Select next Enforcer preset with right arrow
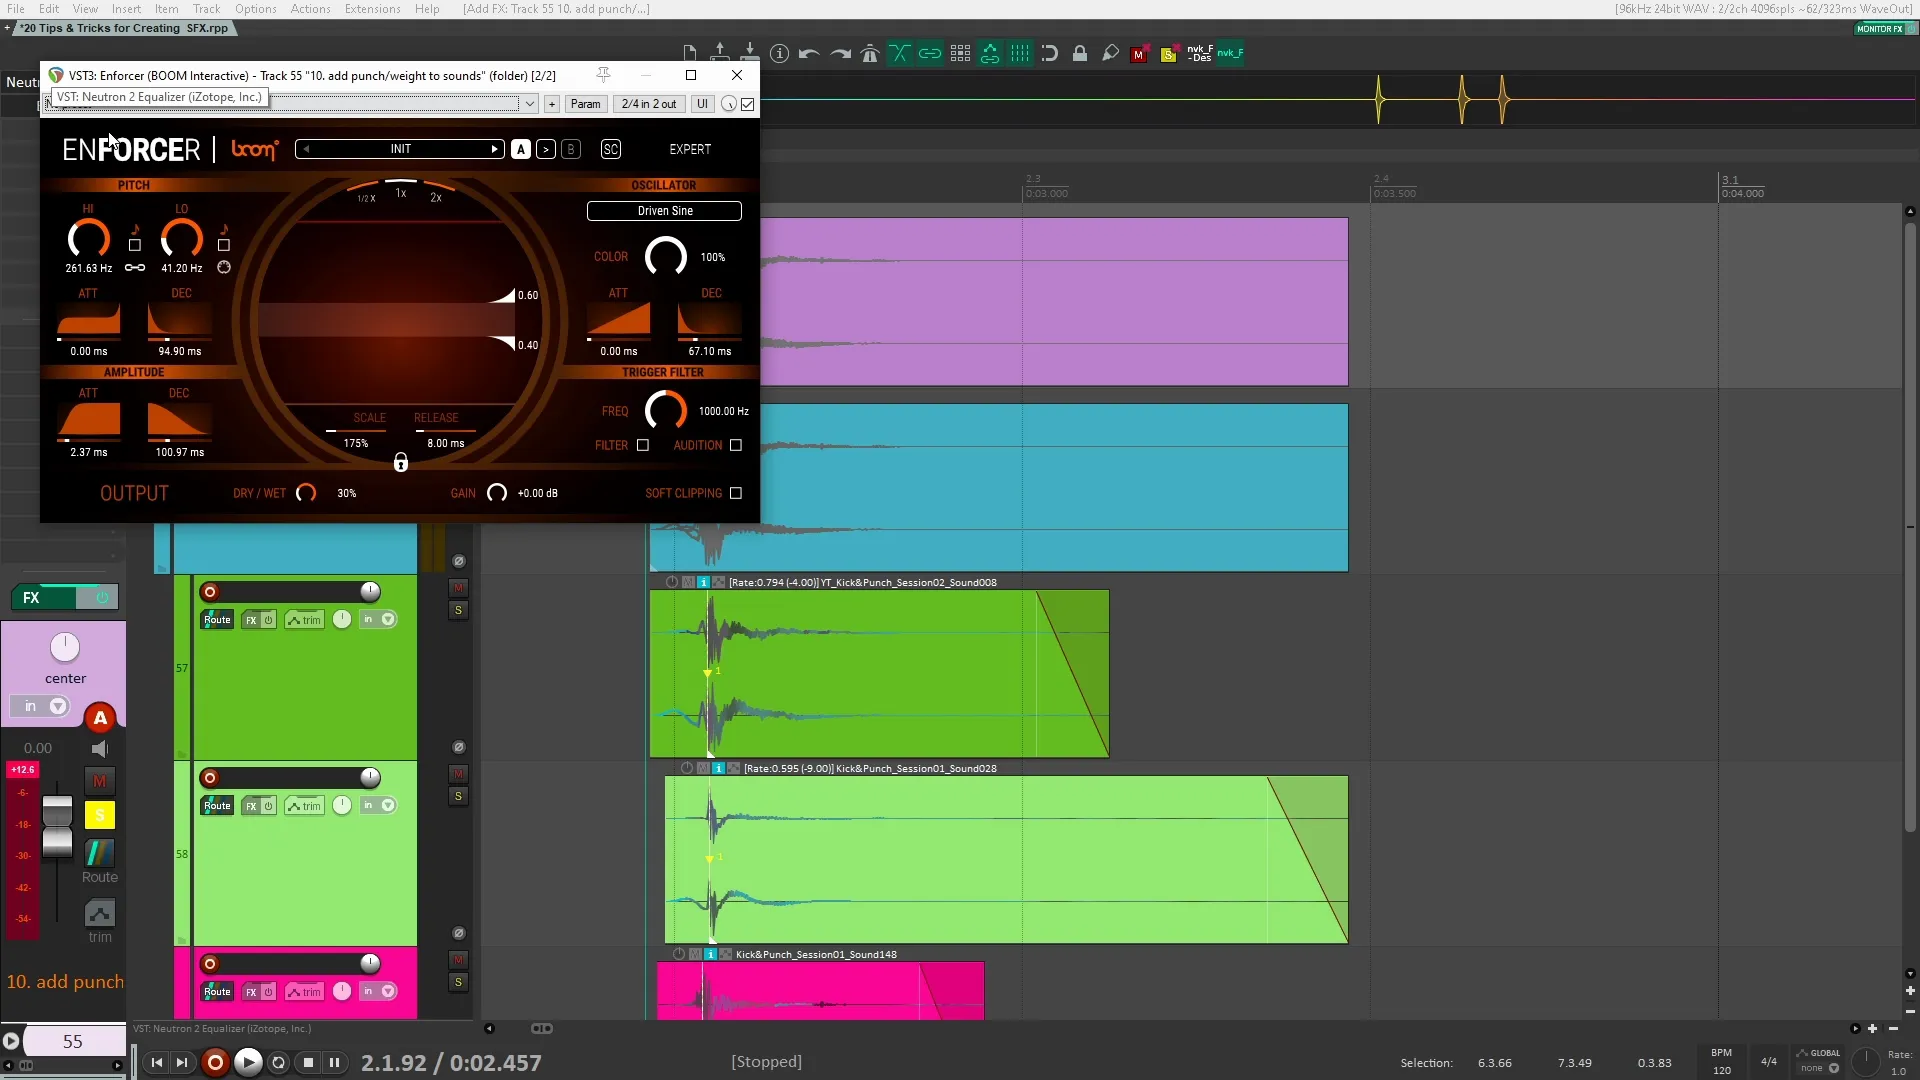 [494, 149]
